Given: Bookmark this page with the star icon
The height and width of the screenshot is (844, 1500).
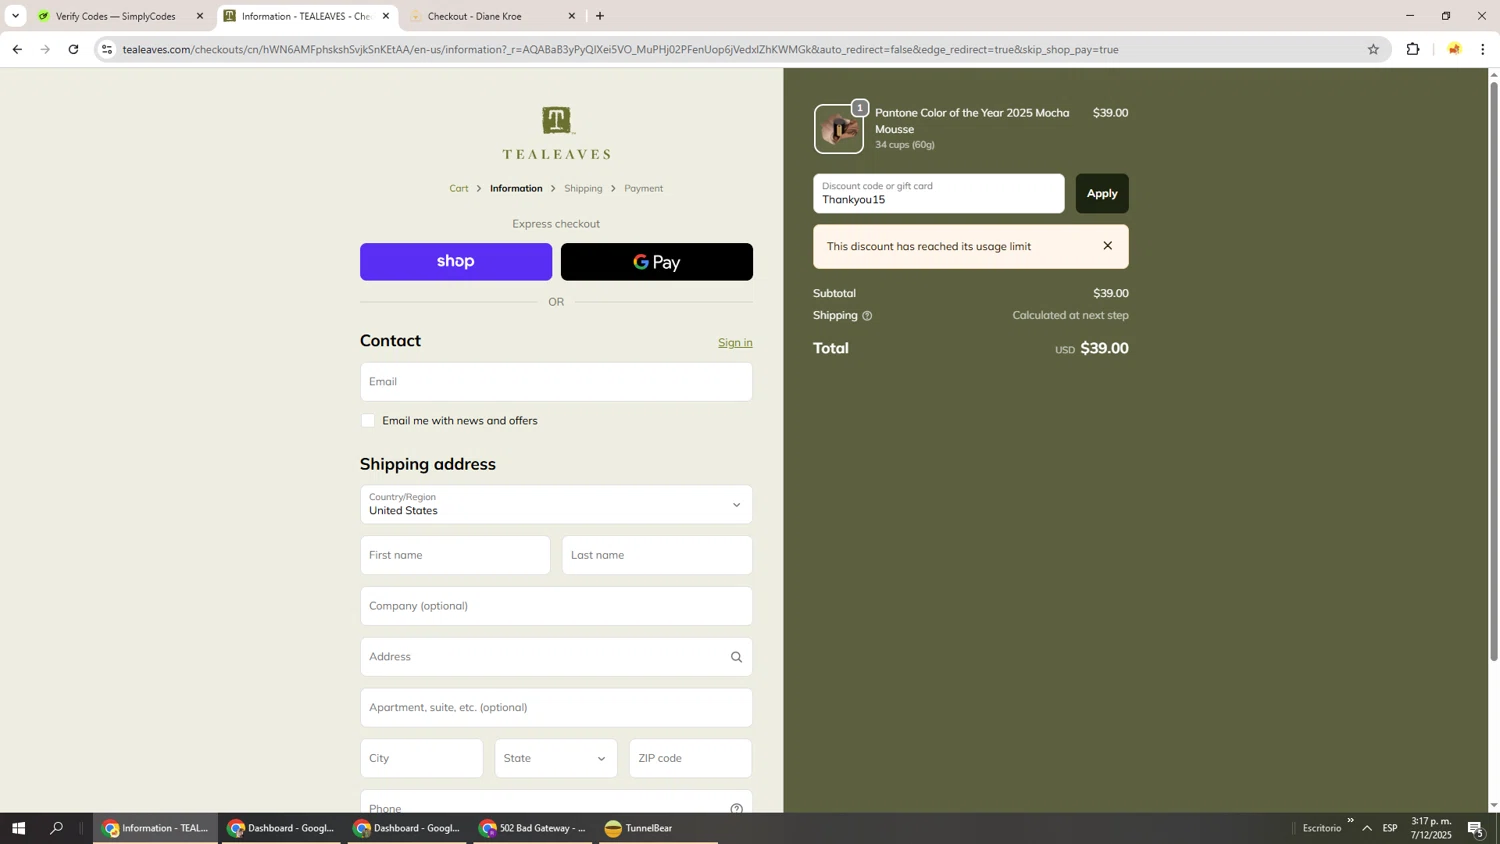Looking at the screenshot, I should (1373, 49).
